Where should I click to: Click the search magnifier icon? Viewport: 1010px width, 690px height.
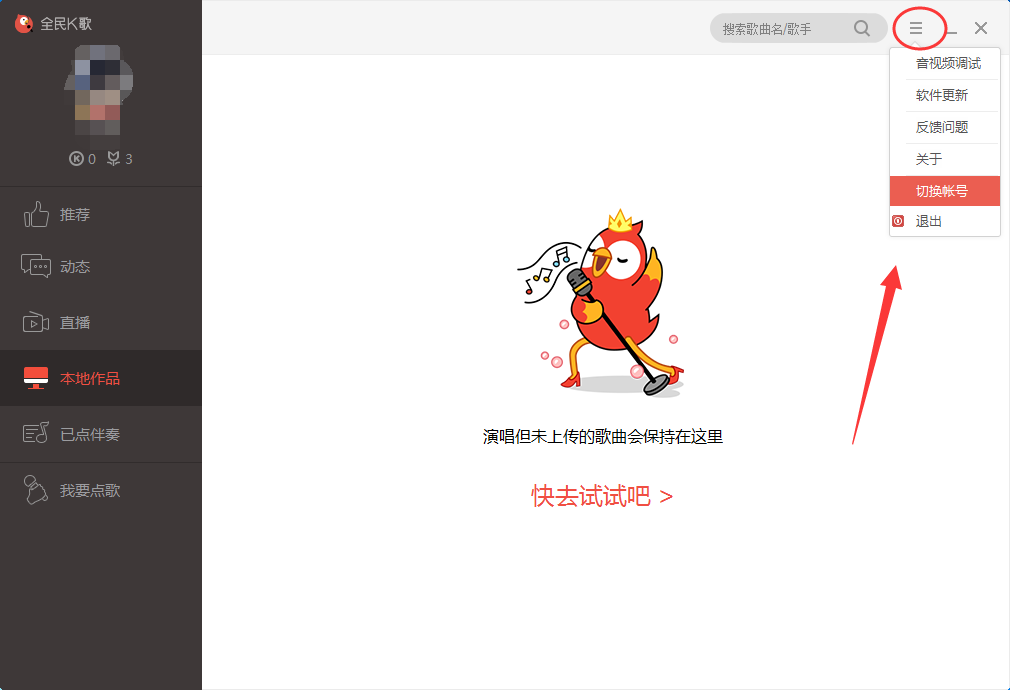click(861, 28)
